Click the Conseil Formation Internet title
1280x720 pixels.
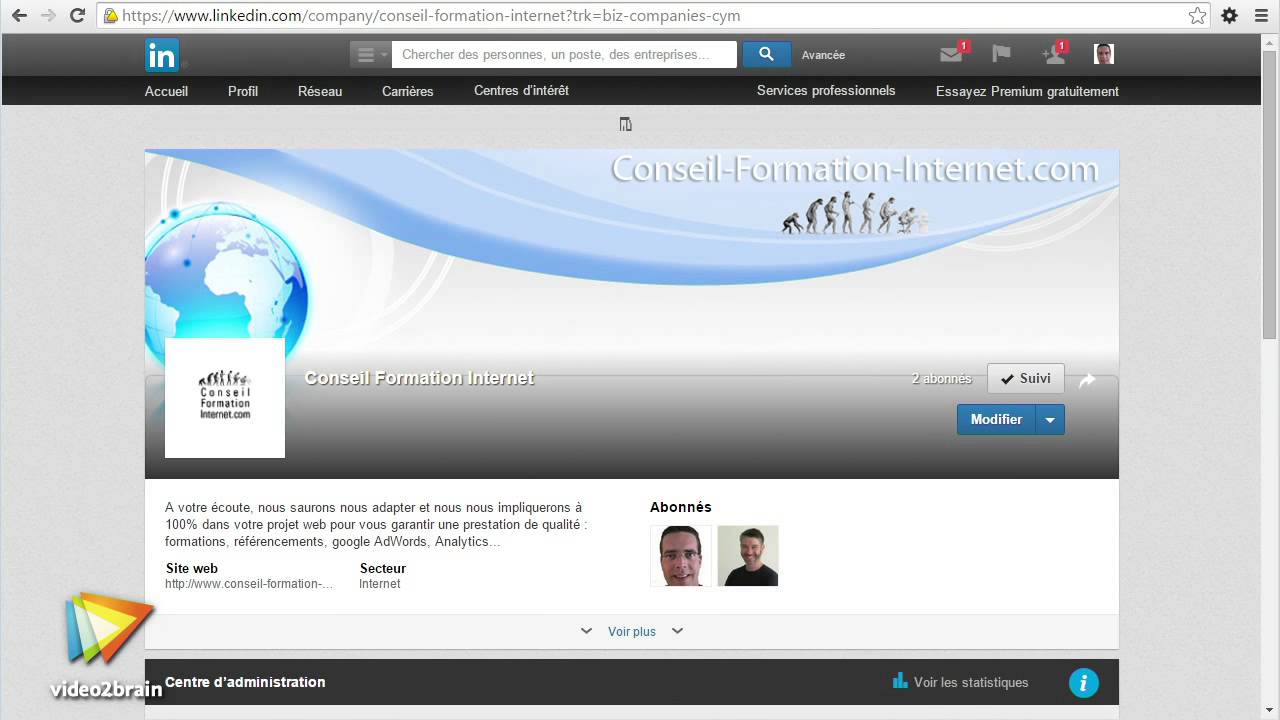[x=419, y=378]
